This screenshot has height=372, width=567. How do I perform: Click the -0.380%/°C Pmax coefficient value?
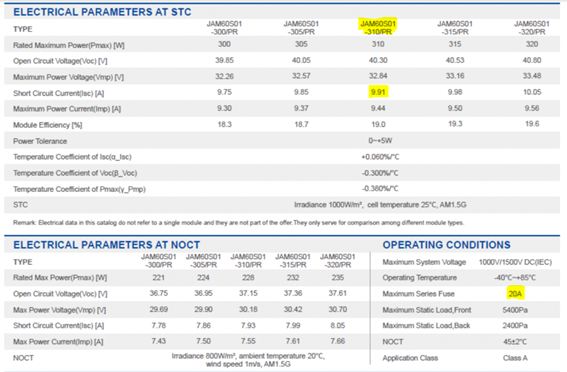click(380, 189)
